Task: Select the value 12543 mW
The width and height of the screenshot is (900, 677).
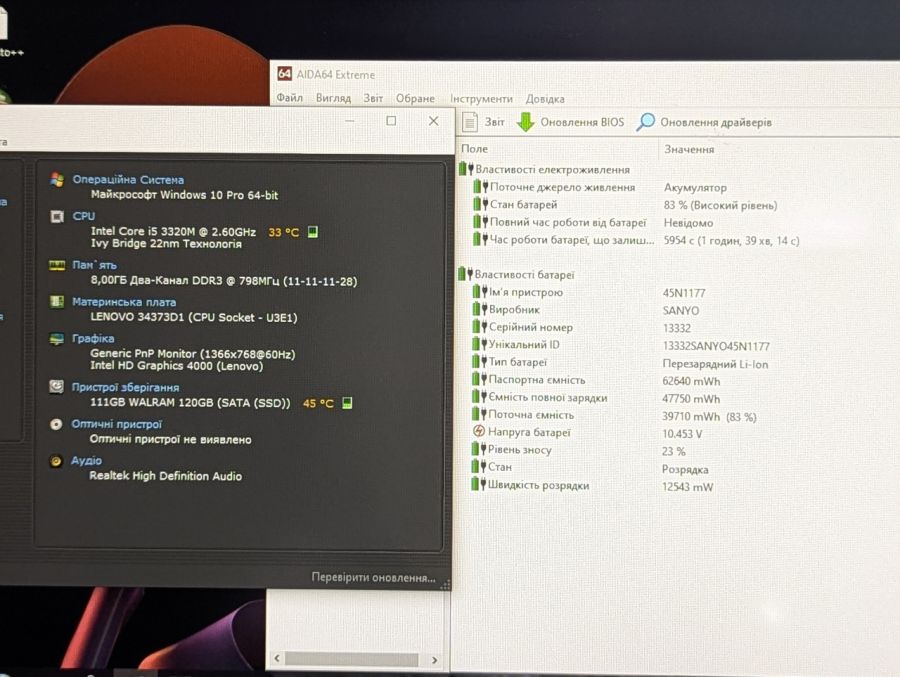Action: click(688, 487)
